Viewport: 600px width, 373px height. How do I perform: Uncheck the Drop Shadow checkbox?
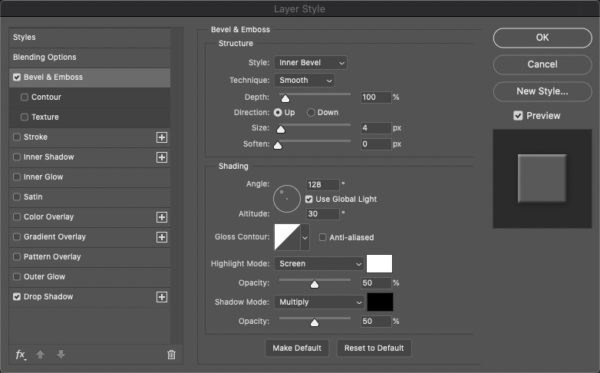(17, 296)
